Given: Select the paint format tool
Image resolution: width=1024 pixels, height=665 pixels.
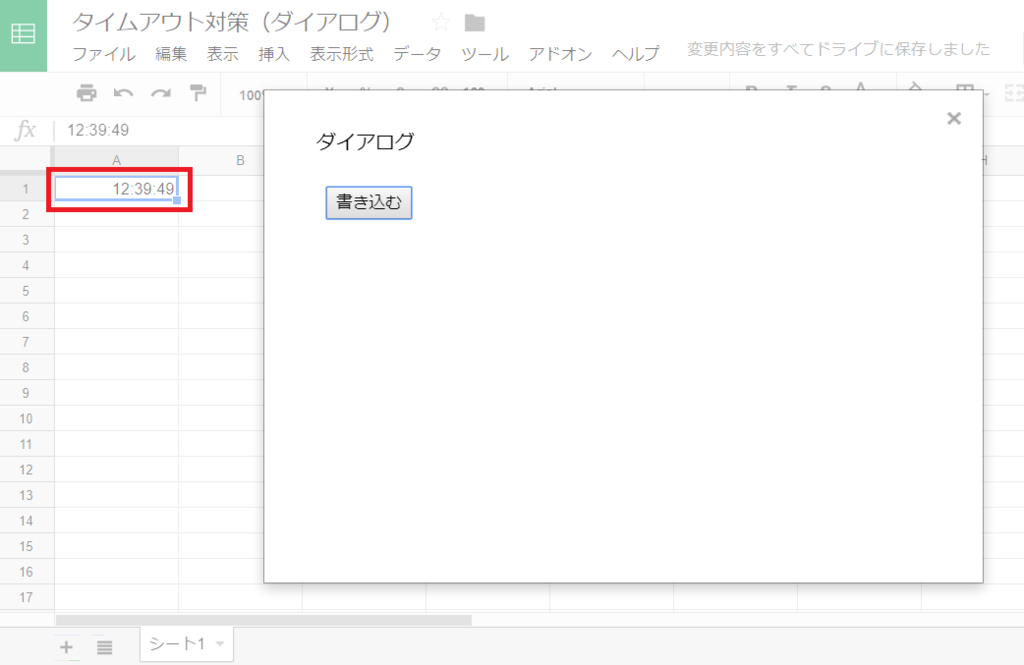Looking at the screenshot, I should coord(198,93).
